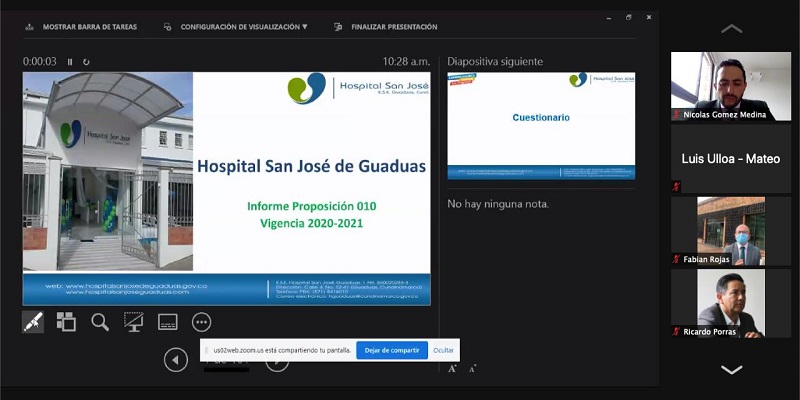Restore down the presenter view window
This screenshot has width=800, height=400.
pyautogui.click(x=629, y=17)
